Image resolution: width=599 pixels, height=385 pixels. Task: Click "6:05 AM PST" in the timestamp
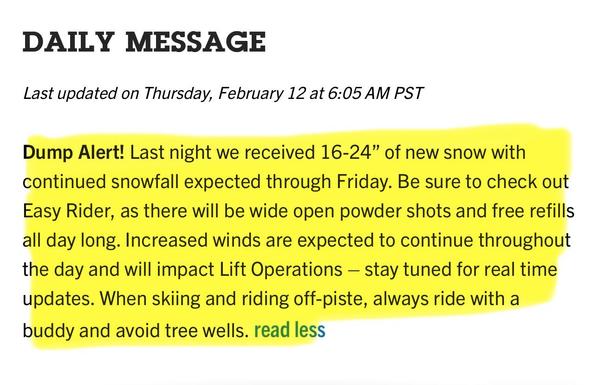tap(375, 94)
